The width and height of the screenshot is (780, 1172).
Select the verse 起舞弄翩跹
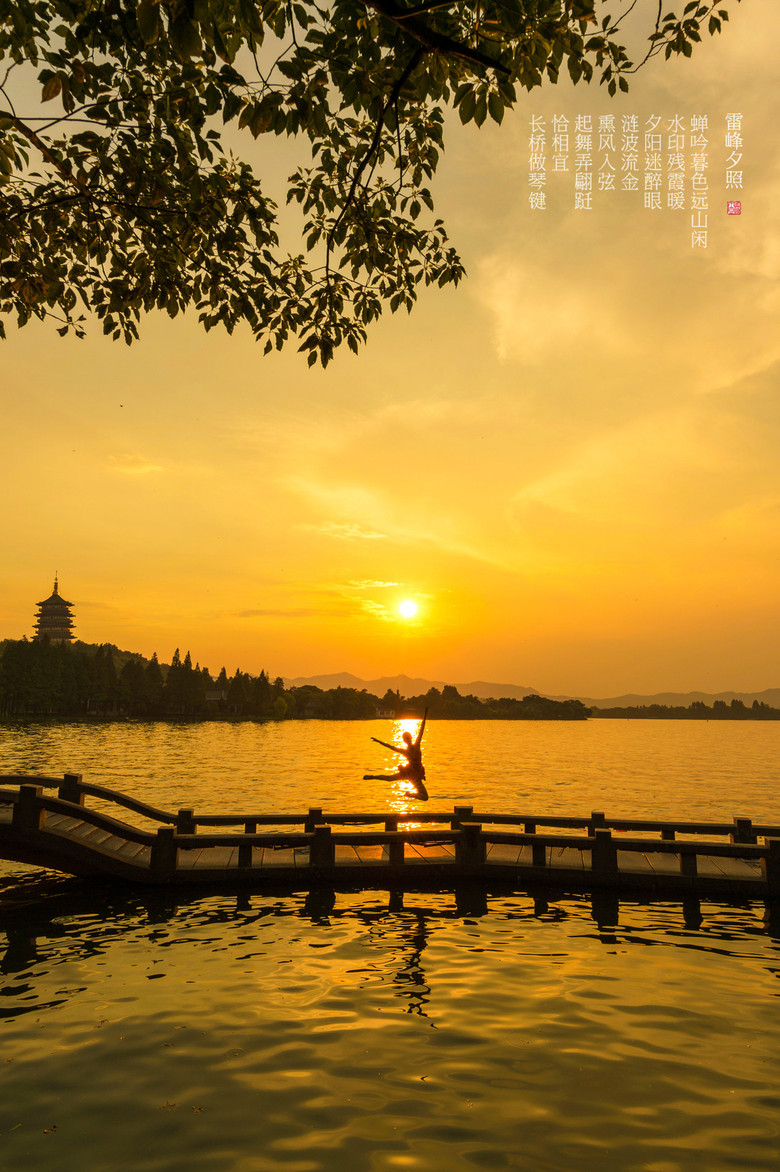584,161
